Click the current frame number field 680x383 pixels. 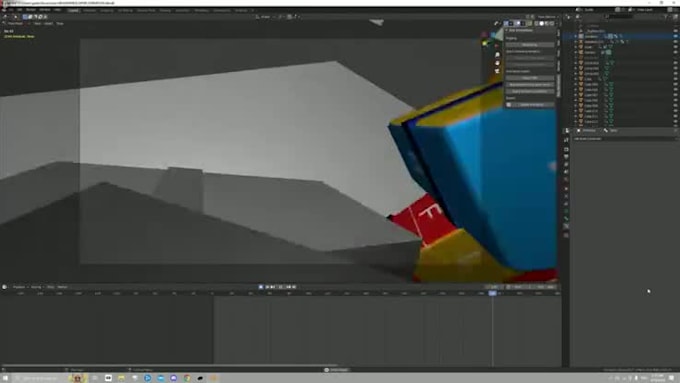tap(494, 287)
